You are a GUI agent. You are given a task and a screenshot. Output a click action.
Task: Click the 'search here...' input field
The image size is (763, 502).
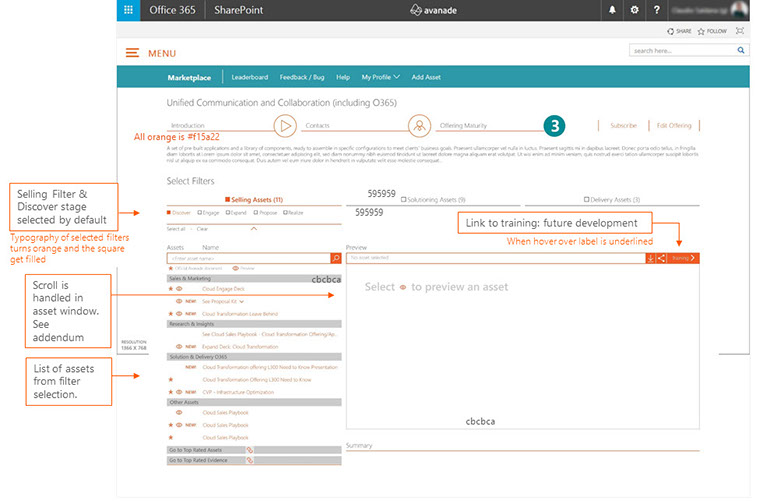[681, 50]
